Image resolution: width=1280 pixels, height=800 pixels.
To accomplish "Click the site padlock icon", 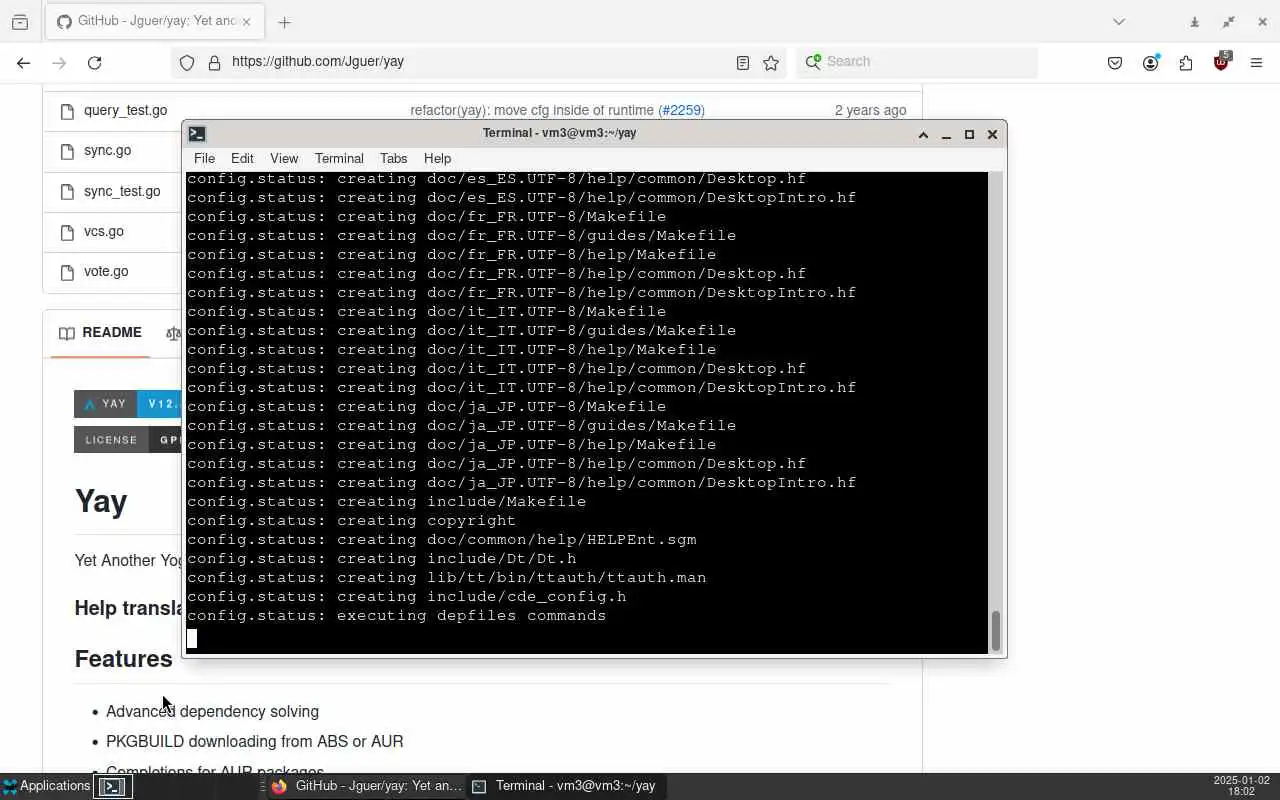I will (214, 62).
